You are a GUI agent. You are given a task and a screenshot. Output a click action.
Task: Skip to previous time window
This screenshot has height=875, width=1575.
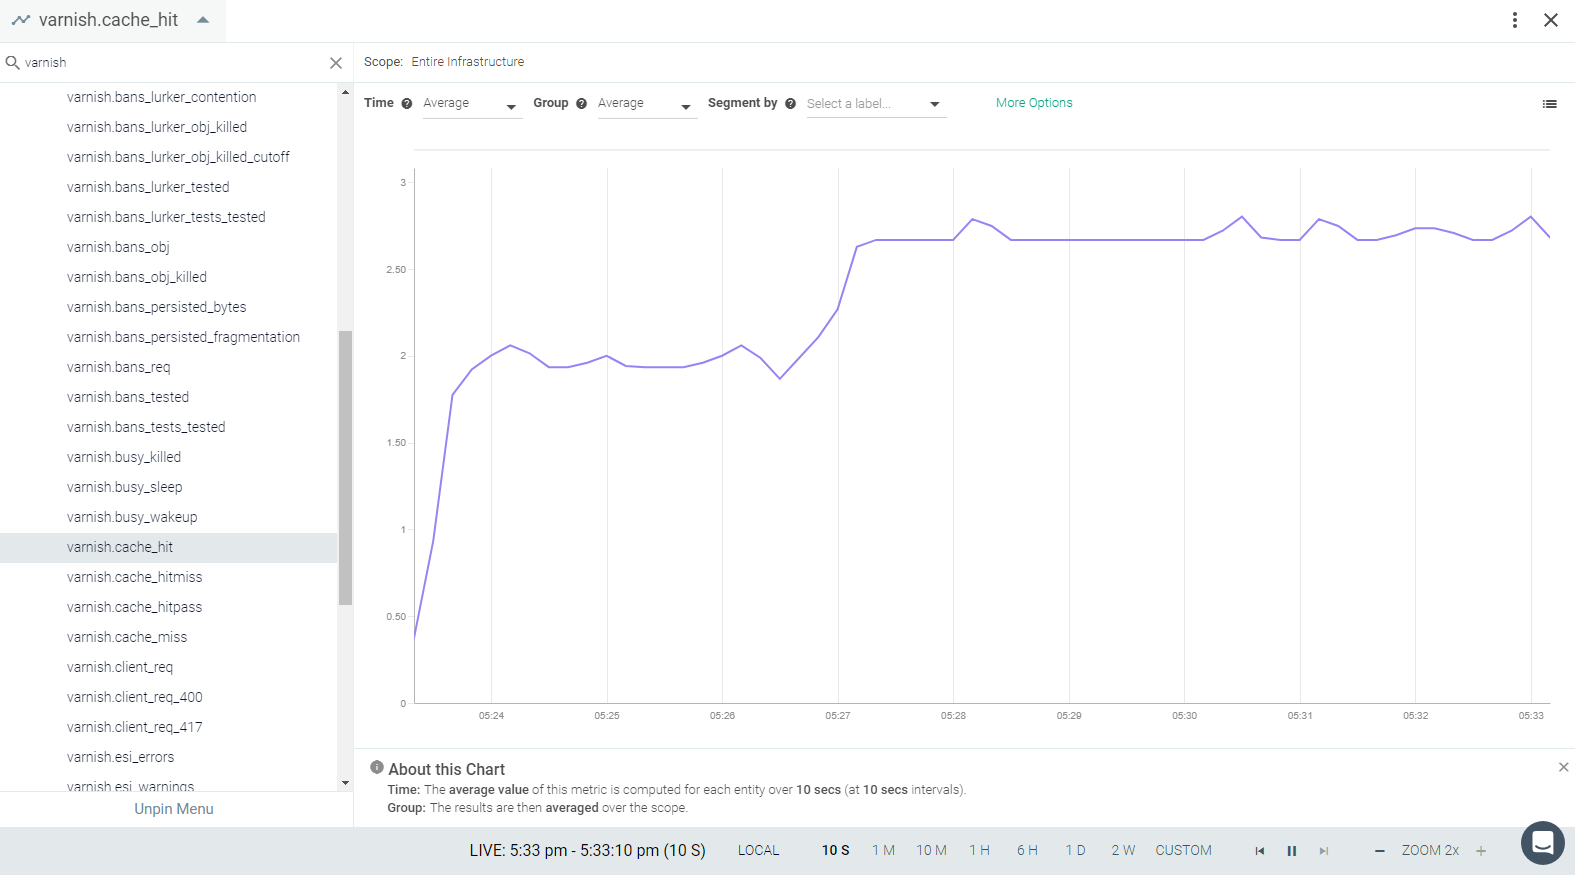[1260, 851]
